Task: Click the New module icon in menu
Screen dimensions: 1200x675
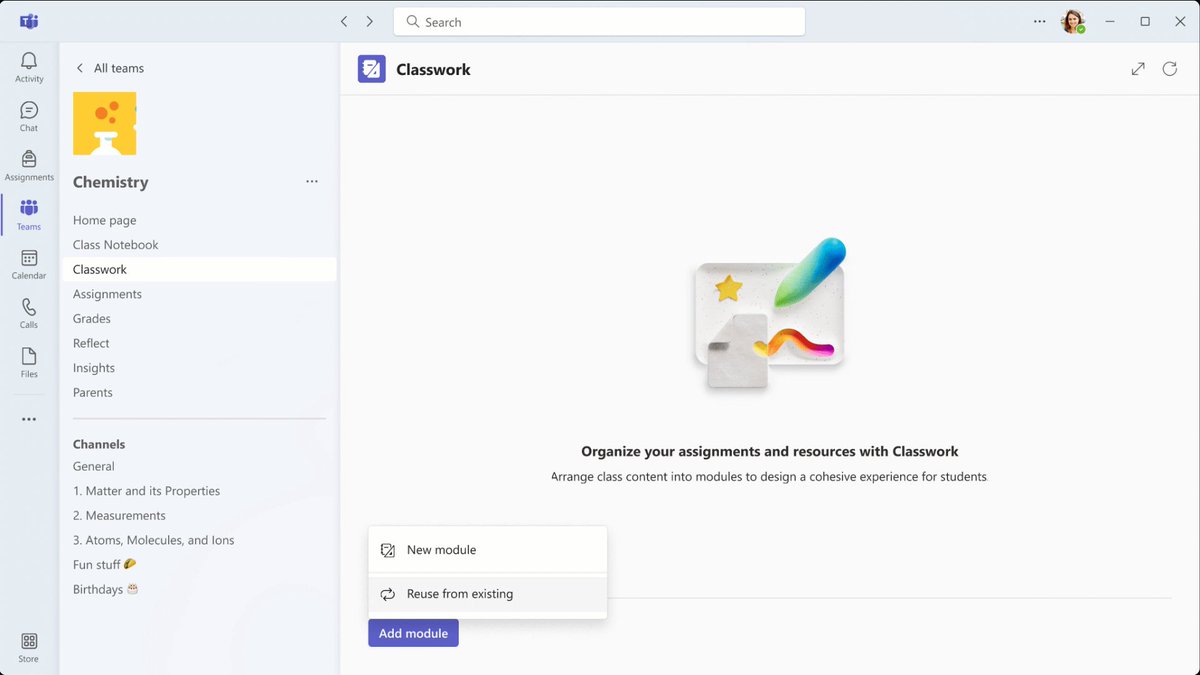Action: point(388,550)
